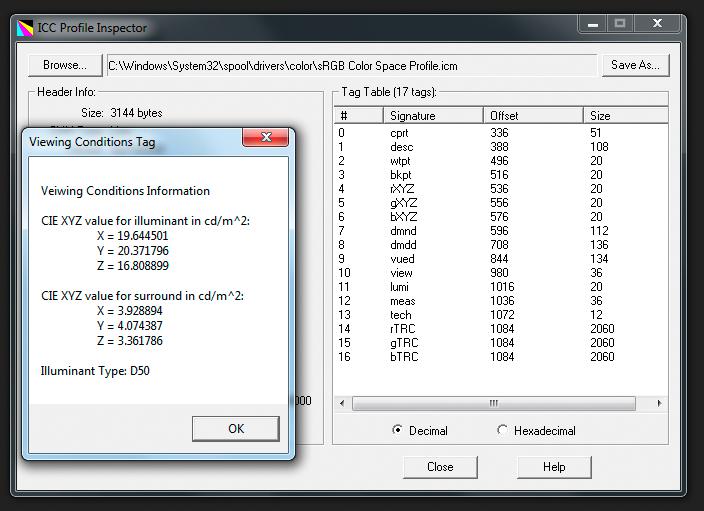This screenshot has width=704, height=511.
Task: Click size value 134
Action: pyautogui.click(x=599, y=259)
